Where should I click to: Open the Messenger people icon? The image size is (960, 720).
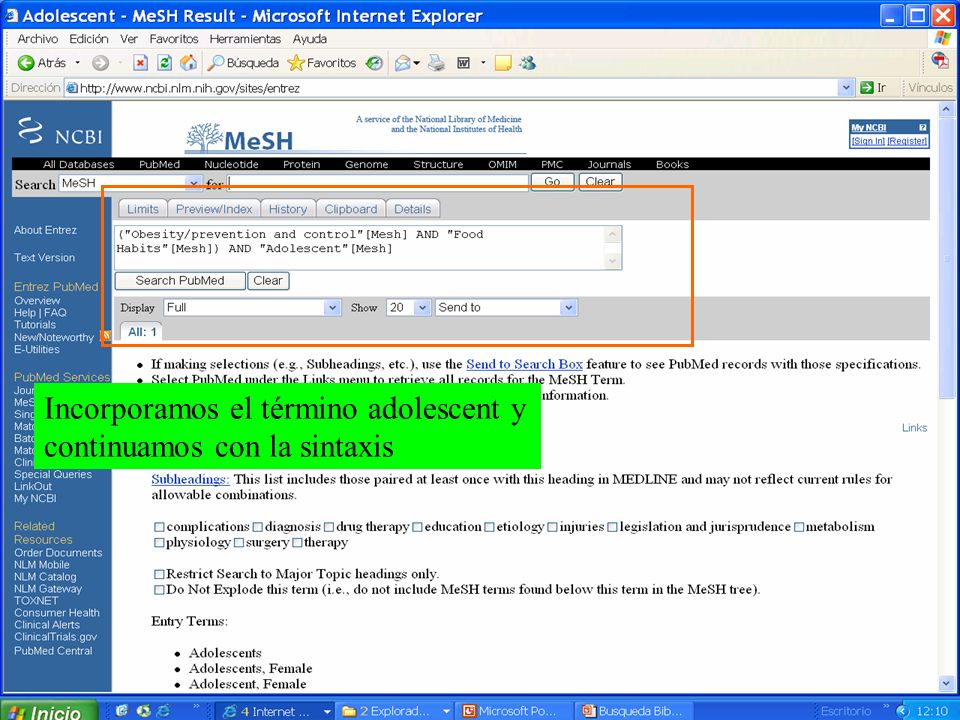[x=527, y=62]
